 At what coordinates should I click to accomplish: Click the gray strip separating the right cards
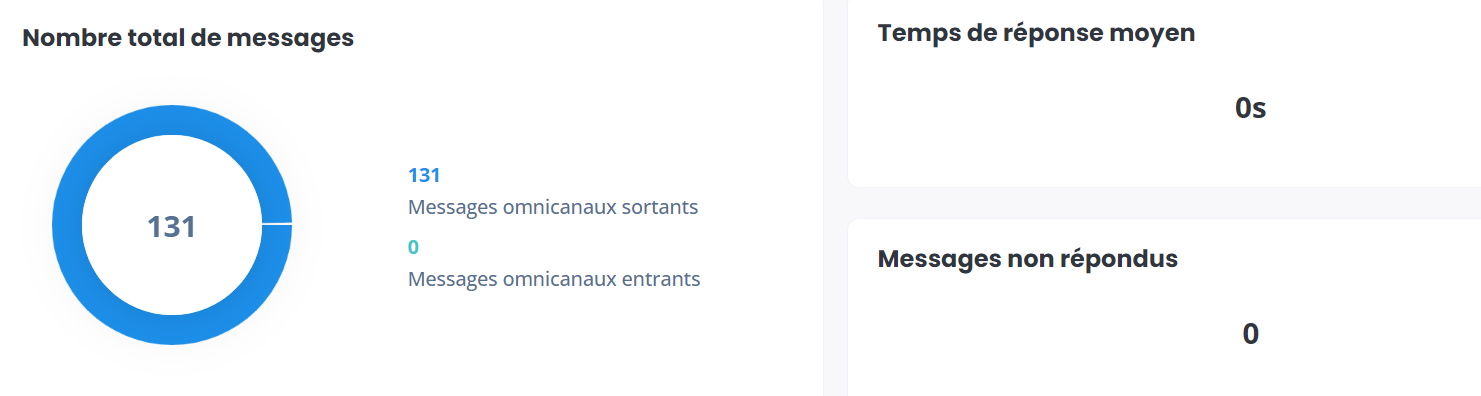coord(1164,202)
